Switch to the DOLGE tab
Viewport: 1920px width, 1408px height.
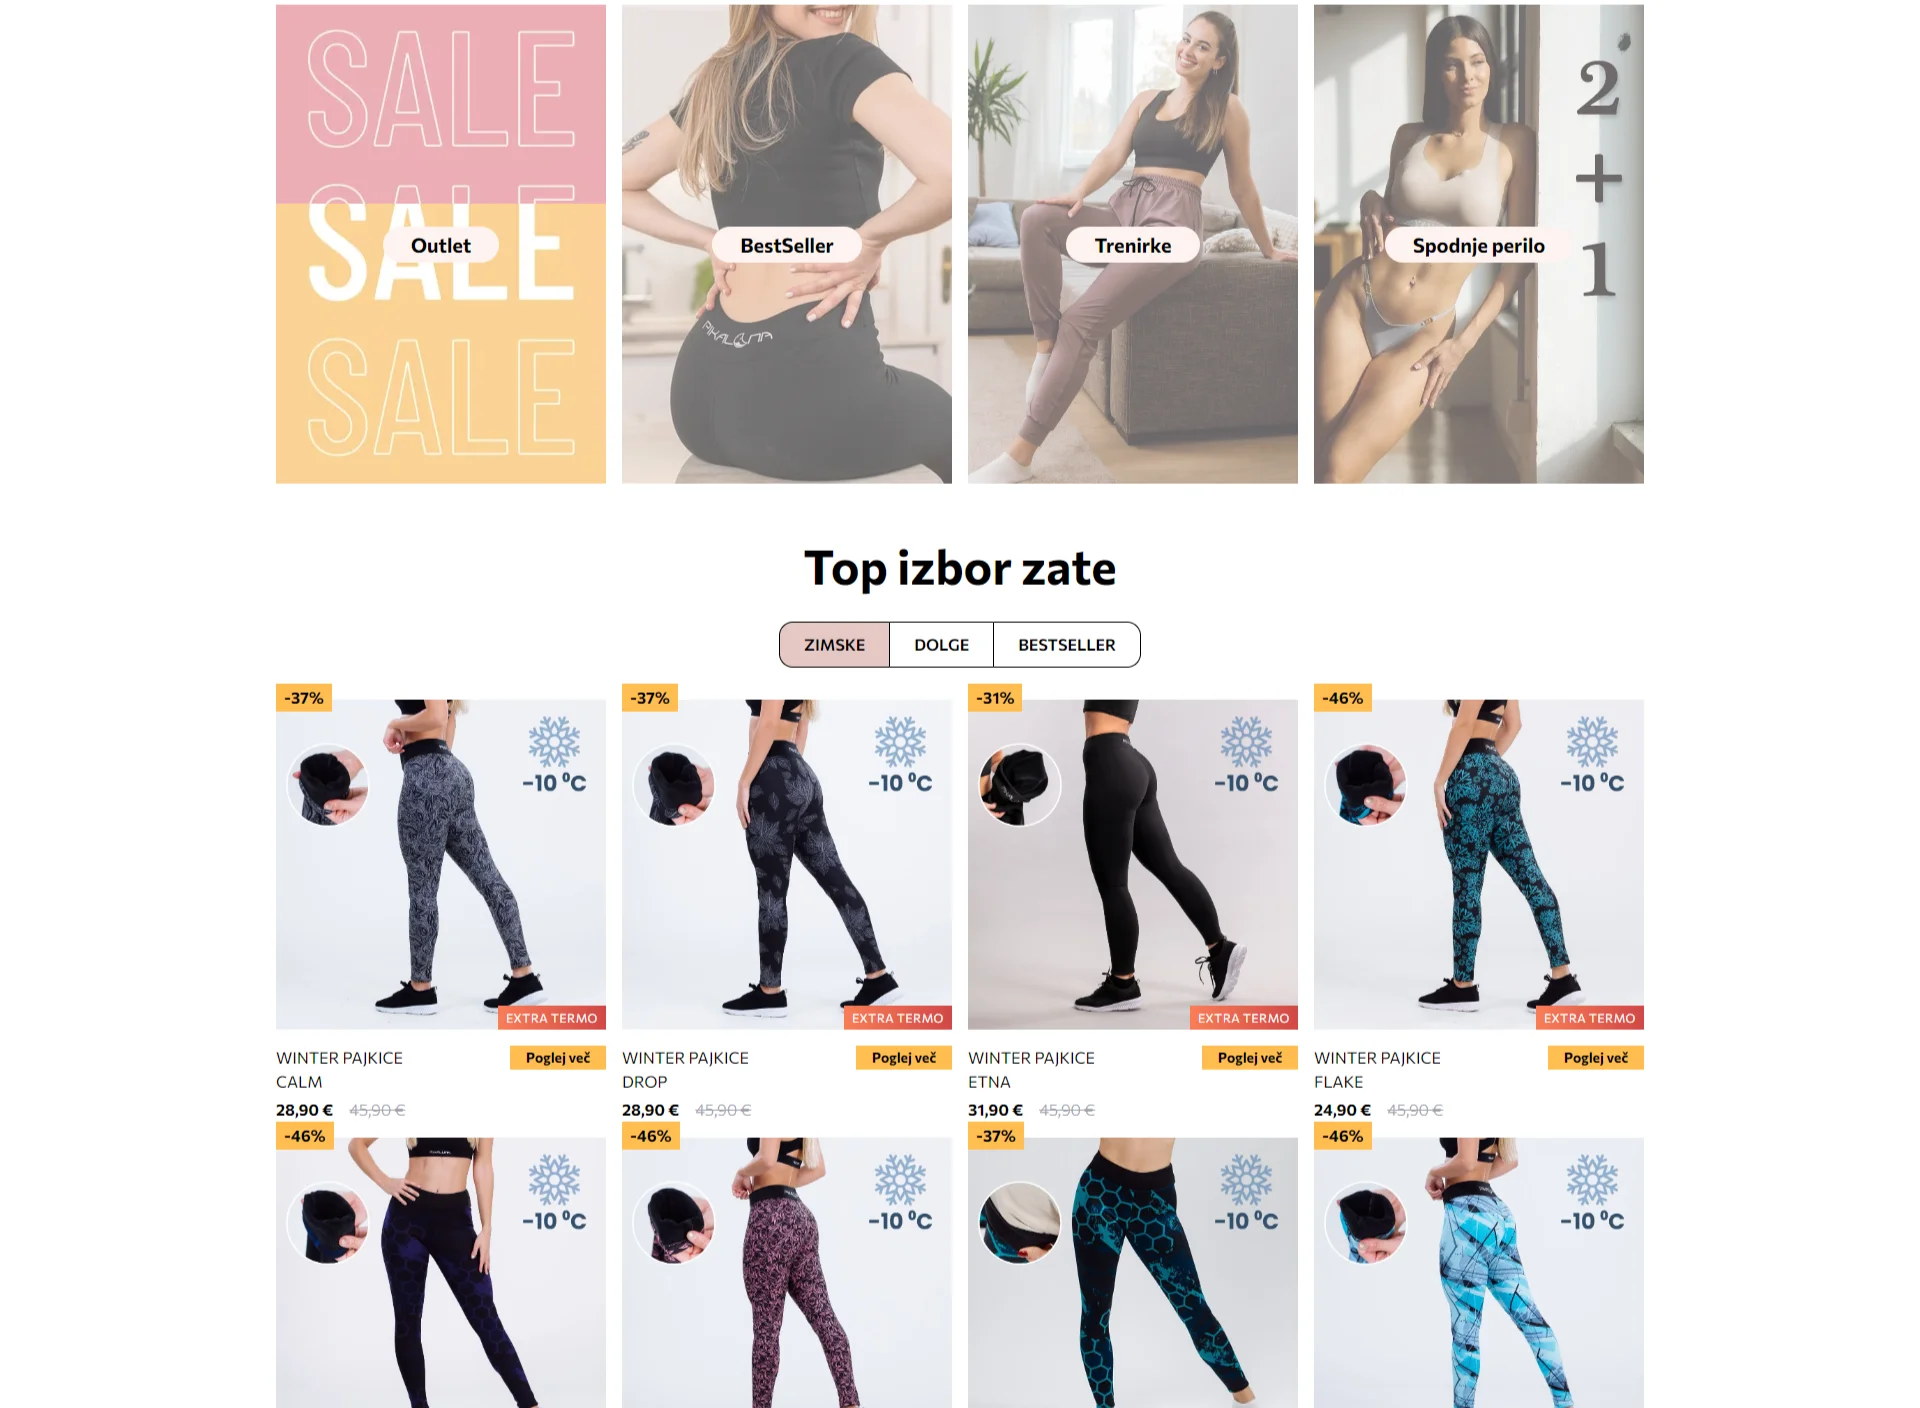coord(941,645)
